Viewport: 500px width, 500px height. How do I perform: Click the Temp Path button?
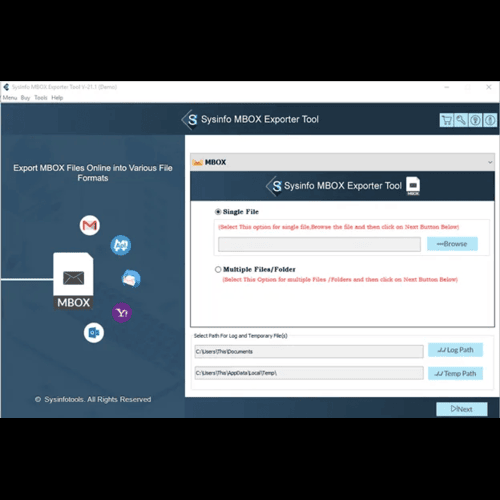coord(455,373)
